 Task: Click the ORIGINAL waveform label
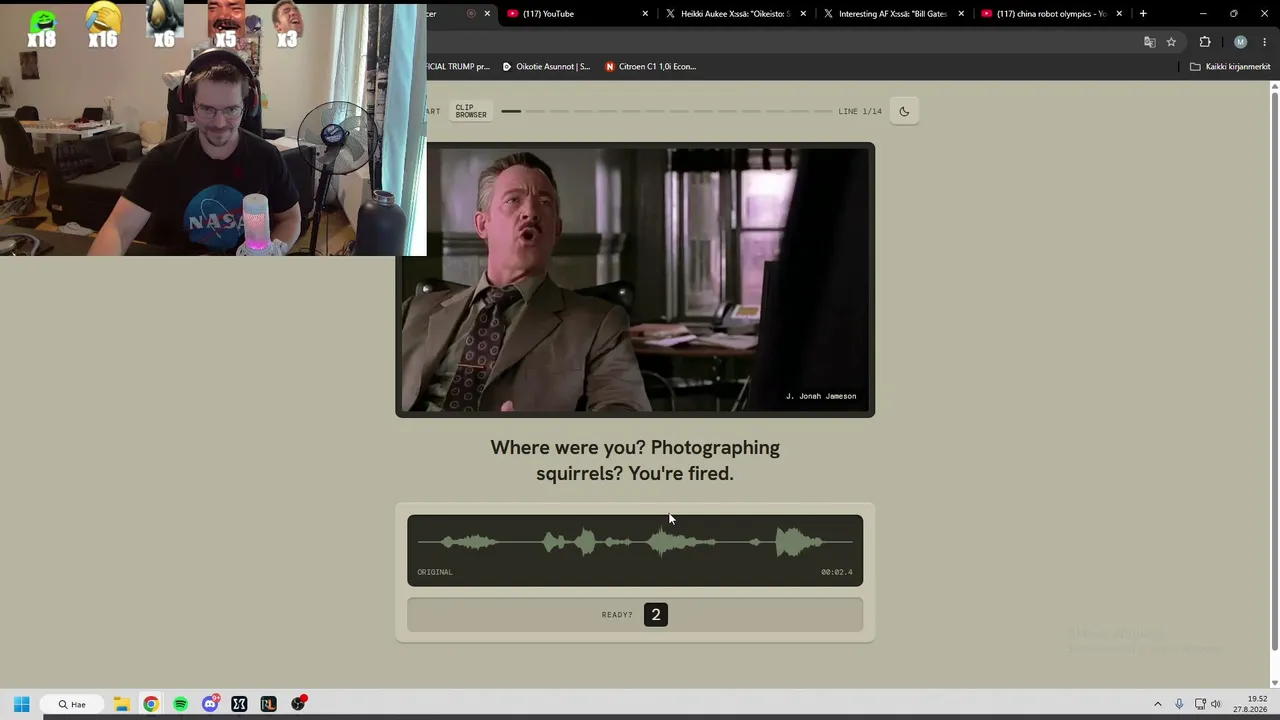(435, 572)
